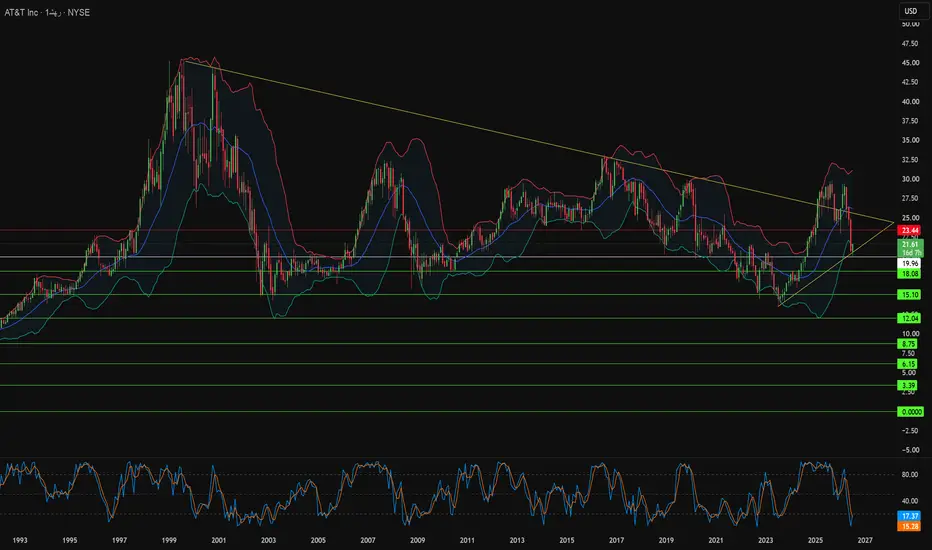Click the 15.10 support level label
The image size is (932, 550).
[910, 295]
